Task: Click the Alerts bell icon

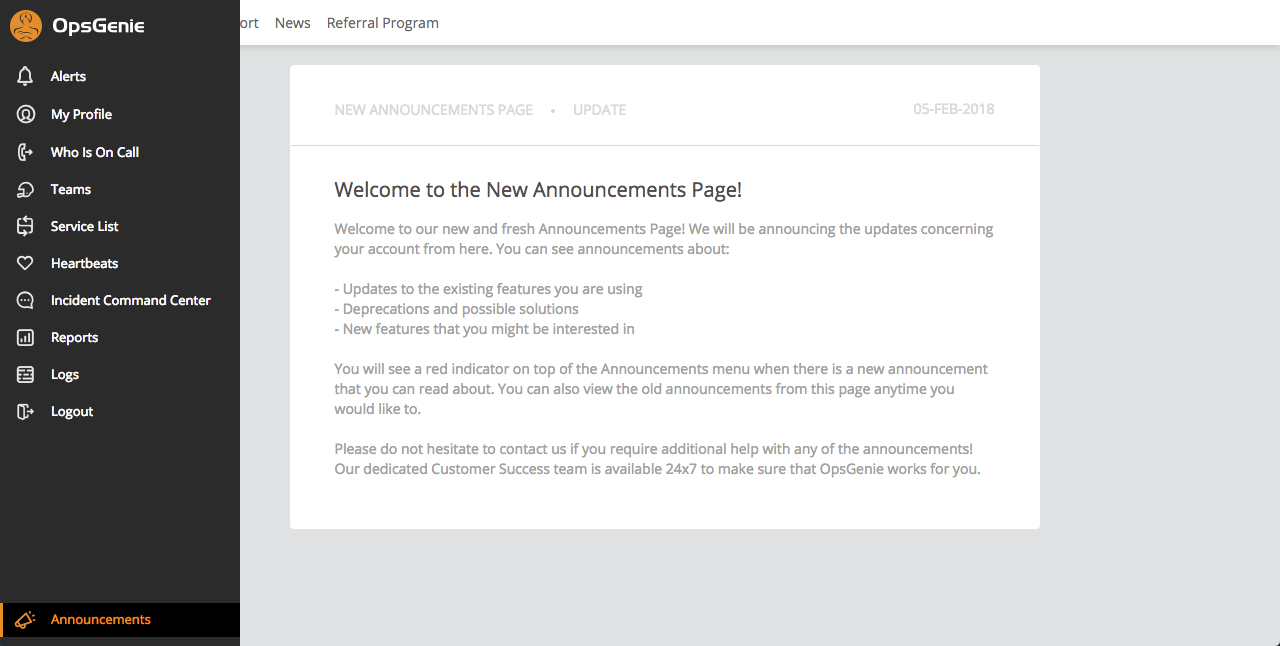Action: click(26, 76)
